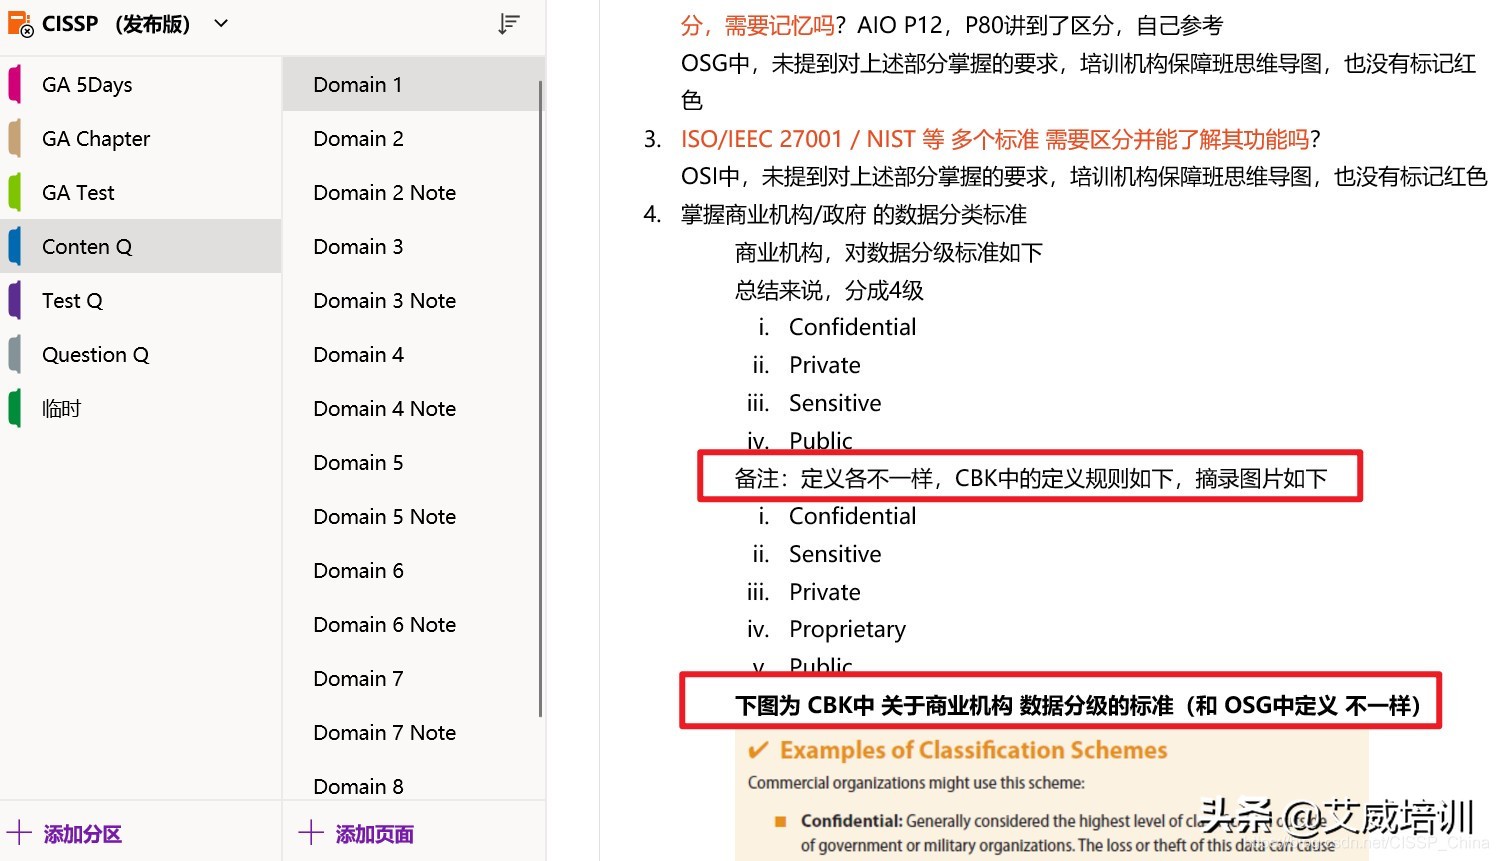Switch to the GA Chapter section

point(96,138)
